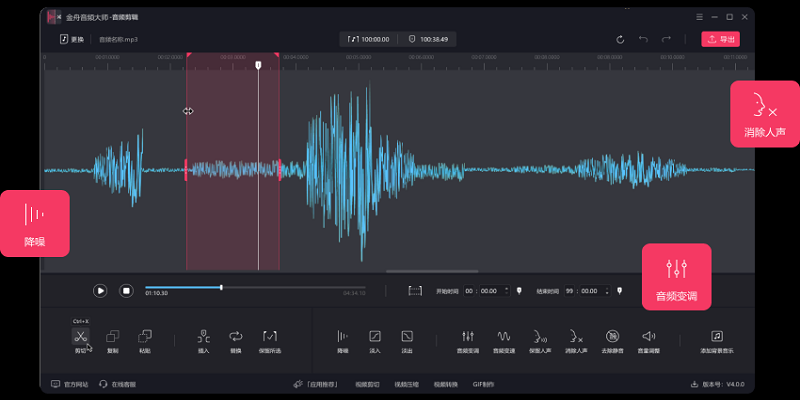The height and width of the screenshot is (400, 800).
Task: Select the Cut (剪切) scissors tool
Action: (80, 337)
